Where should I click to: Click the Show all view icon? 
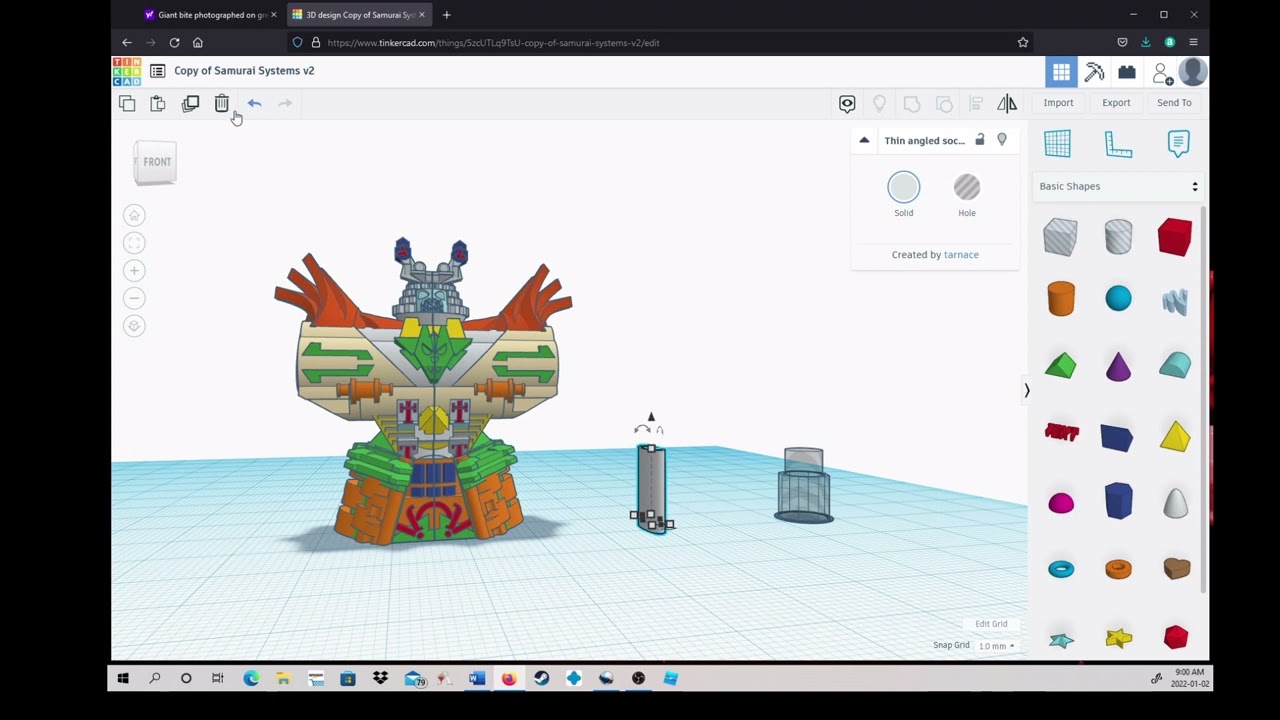[847, 103]
